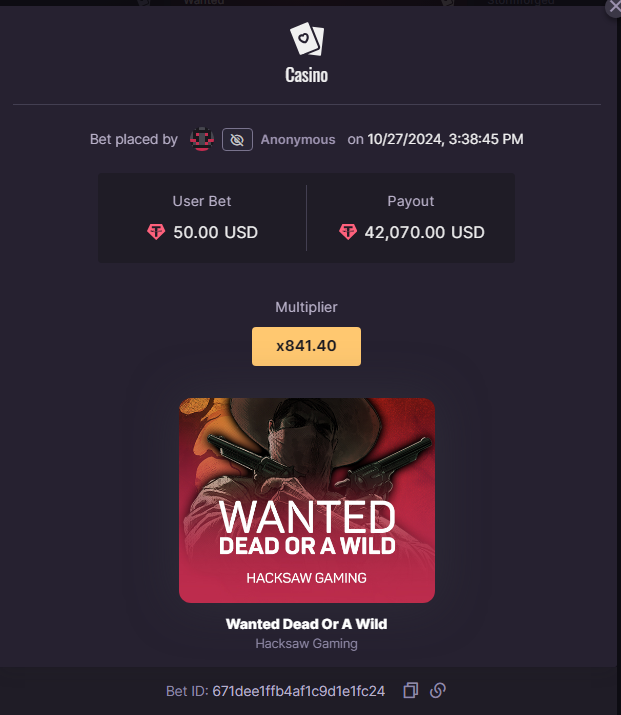Screen dimensions: 621x715
Task: Click the hidden-eye anonymous badge icon
Action: point(237,140)
